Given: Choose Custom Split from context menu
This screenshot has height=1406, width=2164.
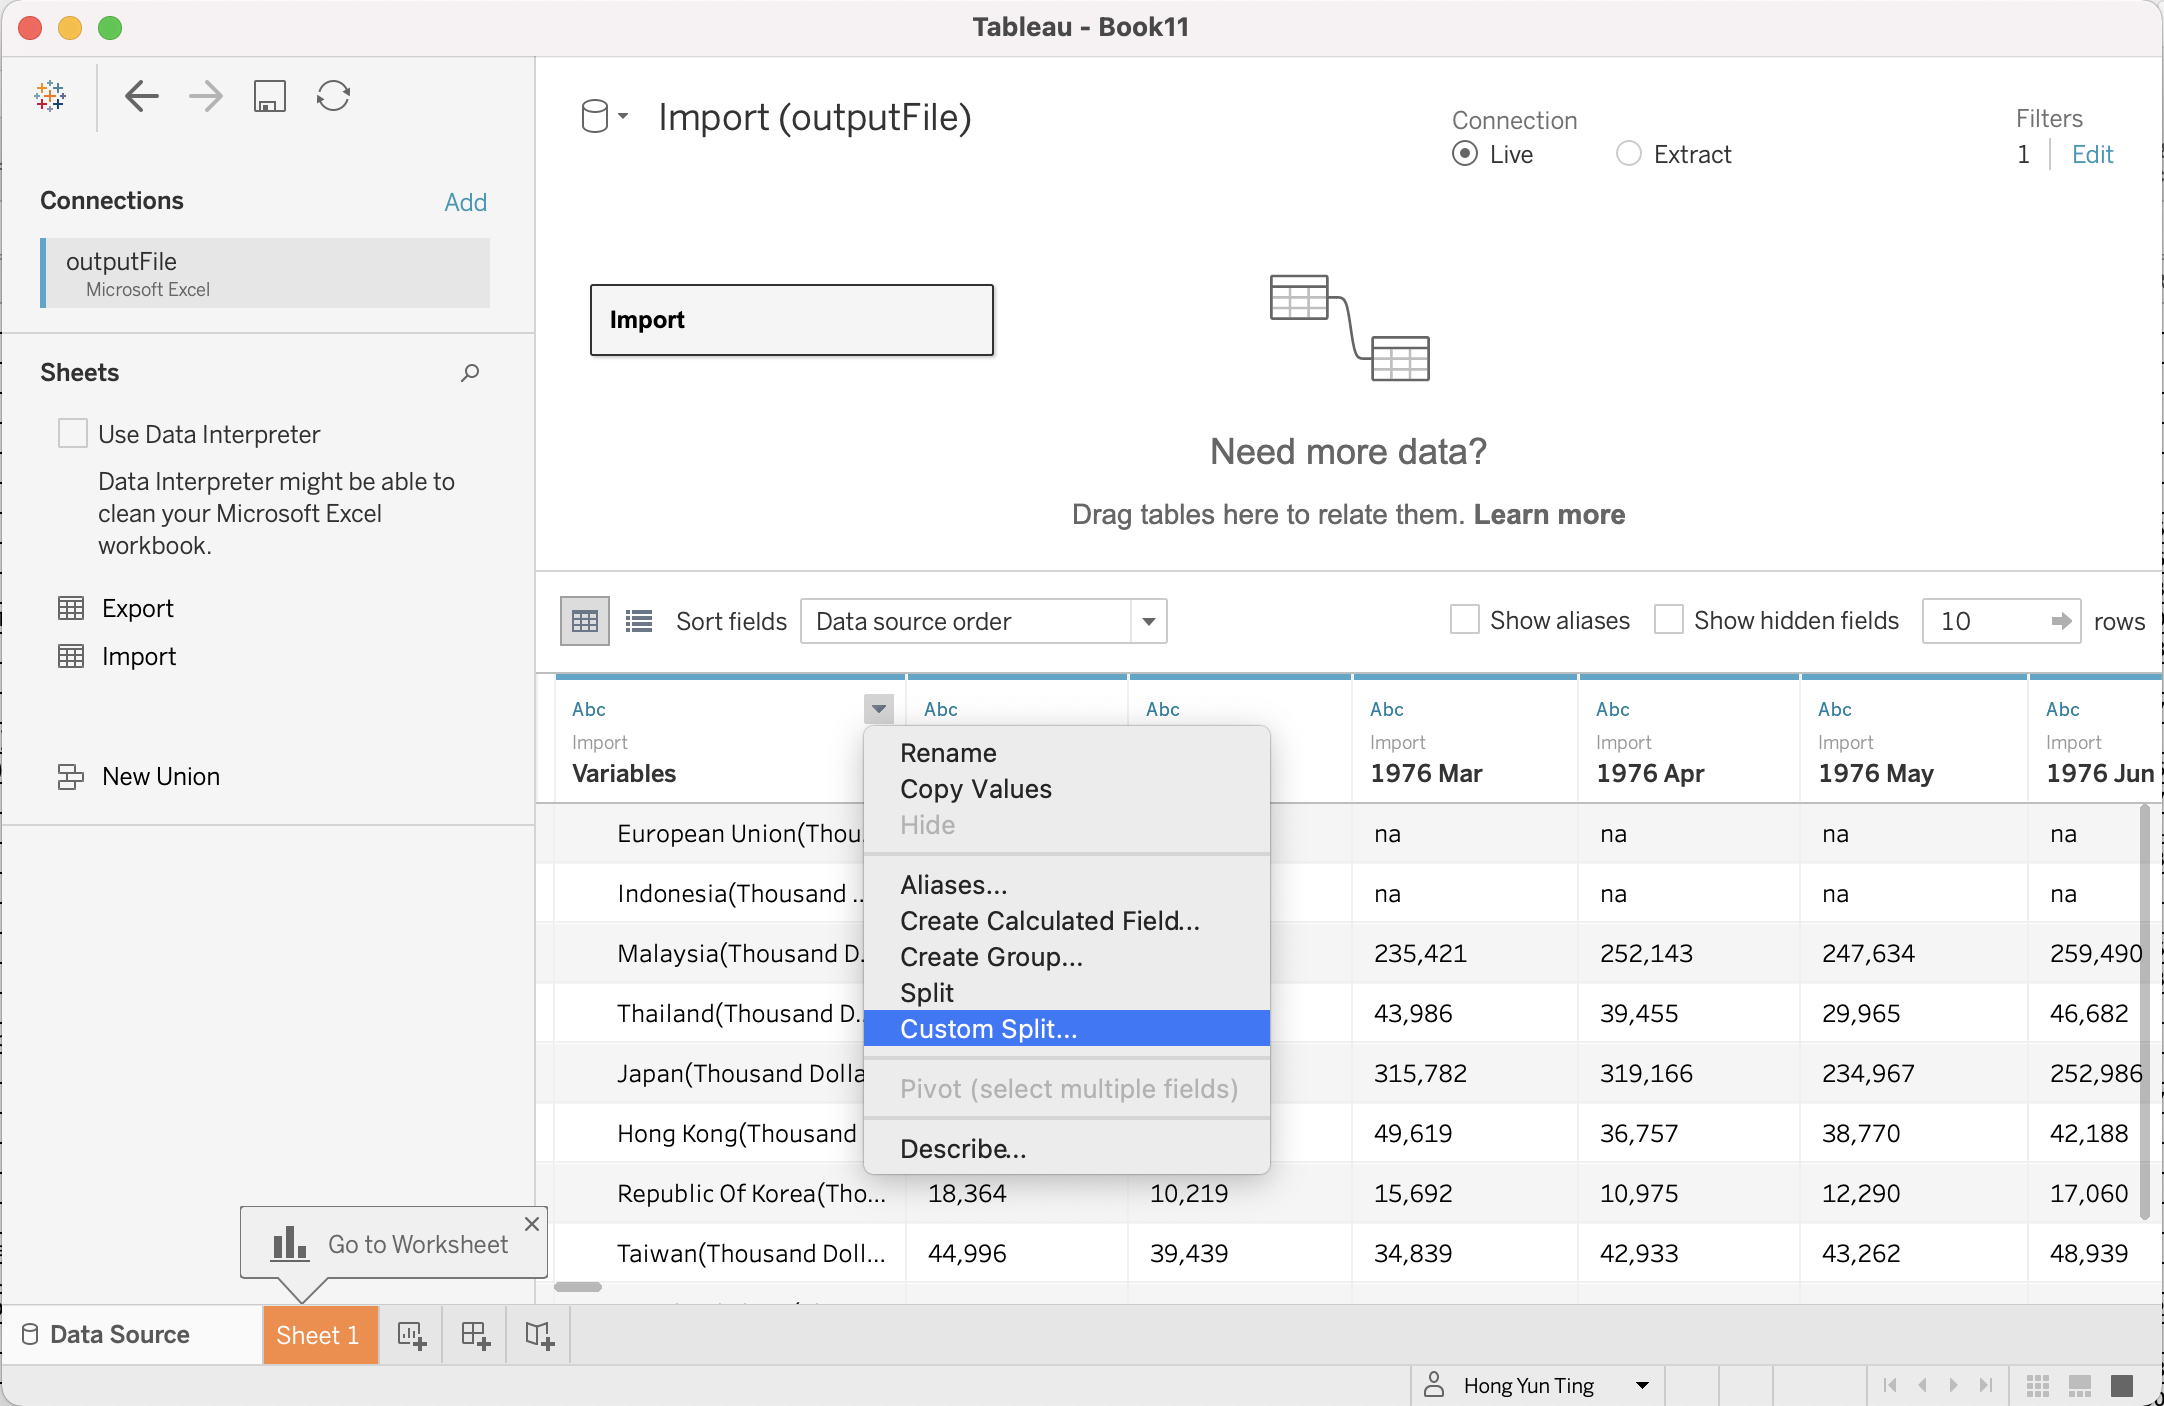Looking at the screenshot, I should 988,1029.
